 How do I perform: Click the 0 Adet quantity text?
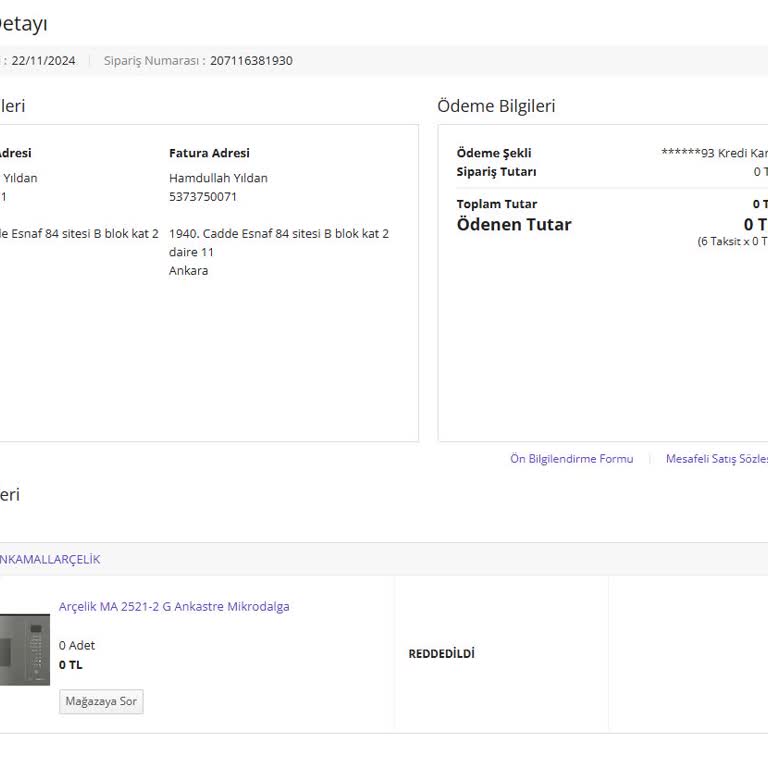tap(77, 645)
